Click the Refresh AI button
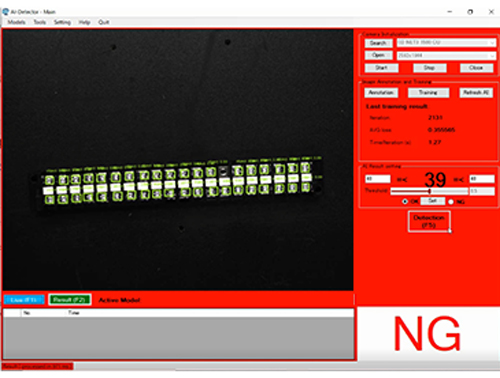500x378 pixels. point(476,92)
